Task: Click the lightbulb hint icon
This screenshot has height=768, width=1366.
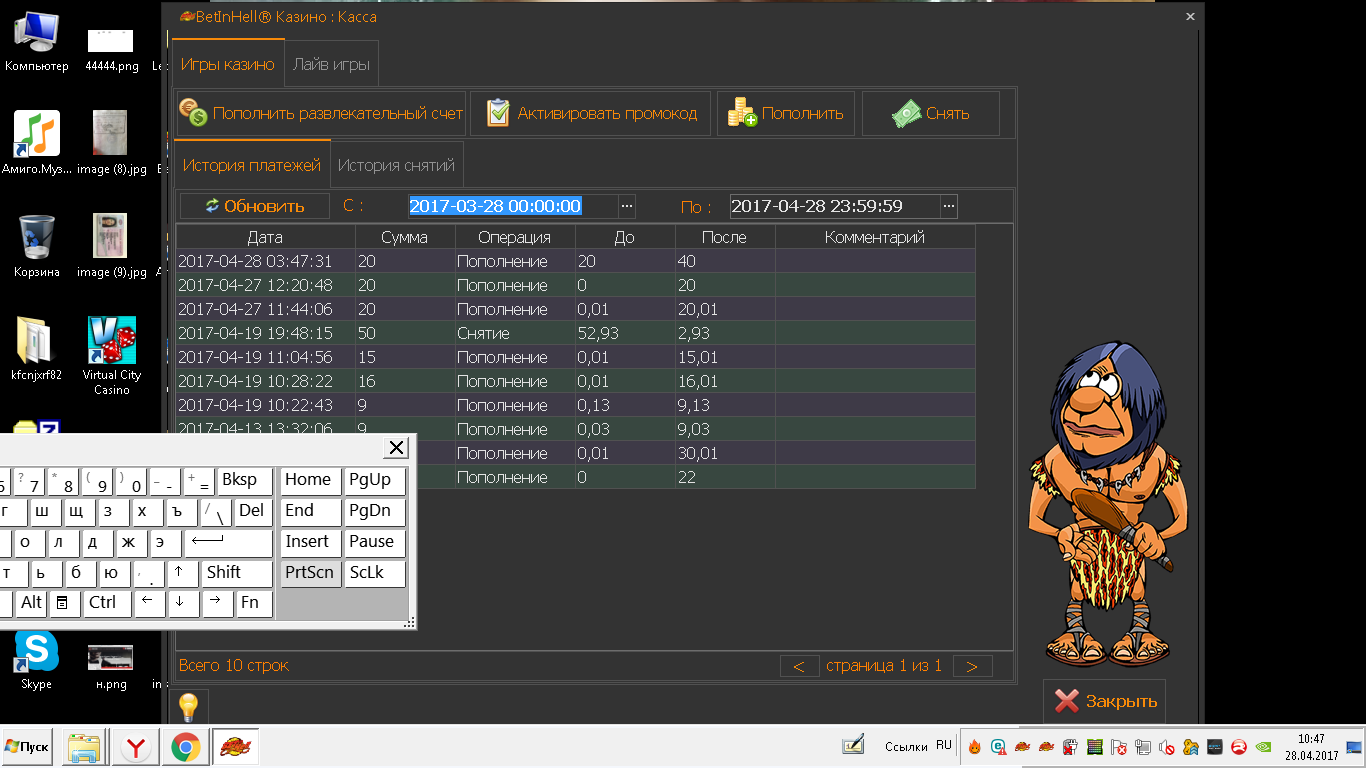Action: click(189, 706)
